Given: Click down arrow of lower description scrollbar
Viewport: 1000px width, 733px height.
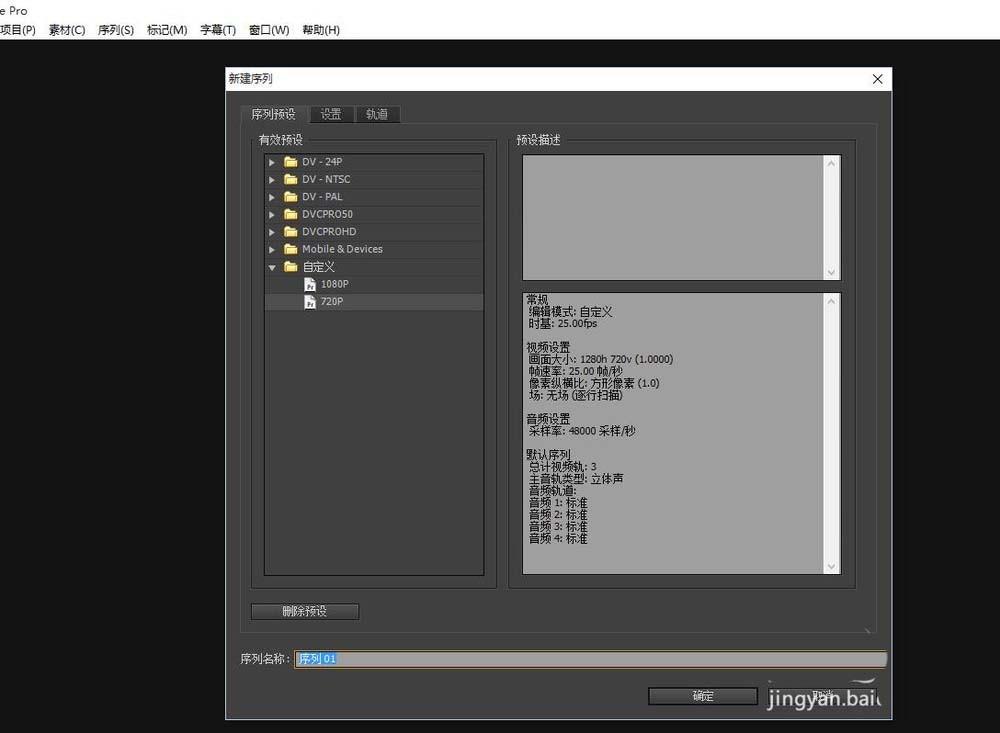Looking at the screenshot, I should [831, 566].
